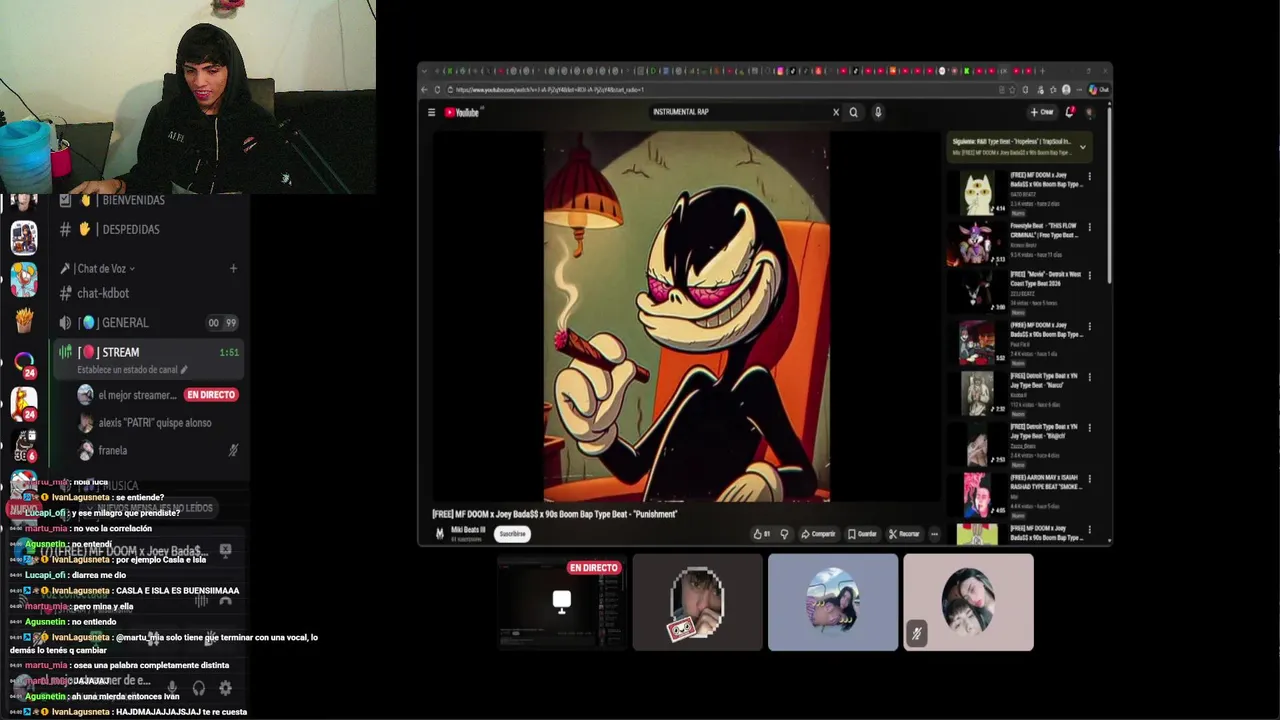Open YouTube account avatar menu

[x=1090, y=112]
